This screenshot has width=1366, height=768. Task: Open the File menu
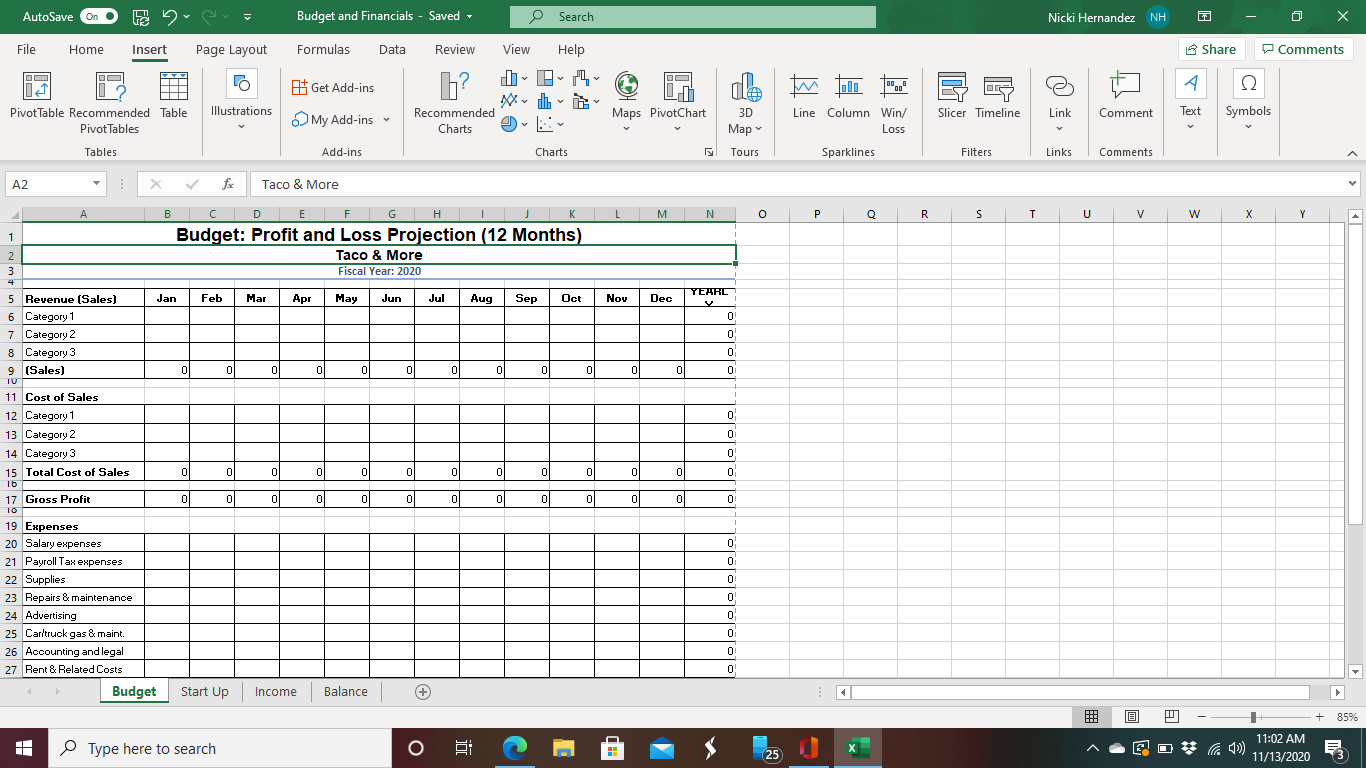pos(27,49)
